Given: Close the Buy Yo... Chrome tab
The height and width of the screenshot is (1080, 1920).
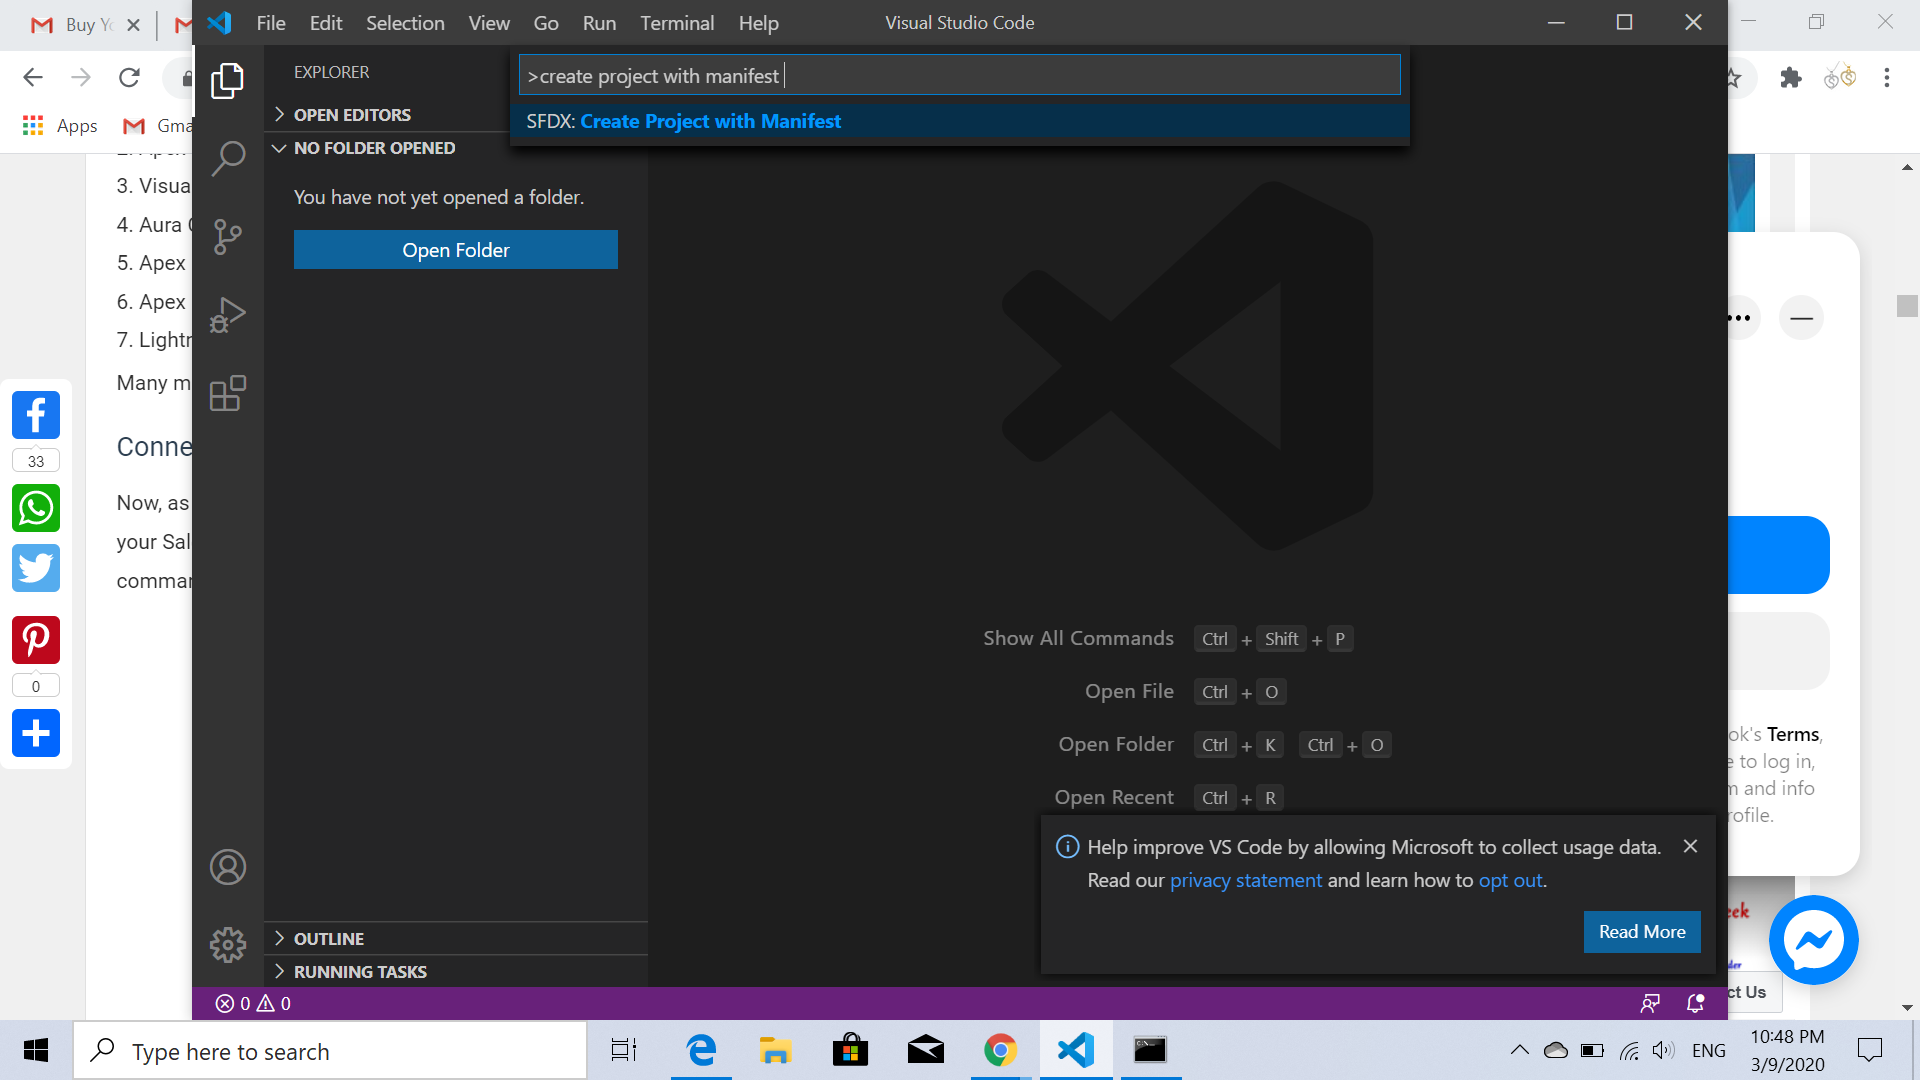Looking at the screenshot, I should point(134,25).
